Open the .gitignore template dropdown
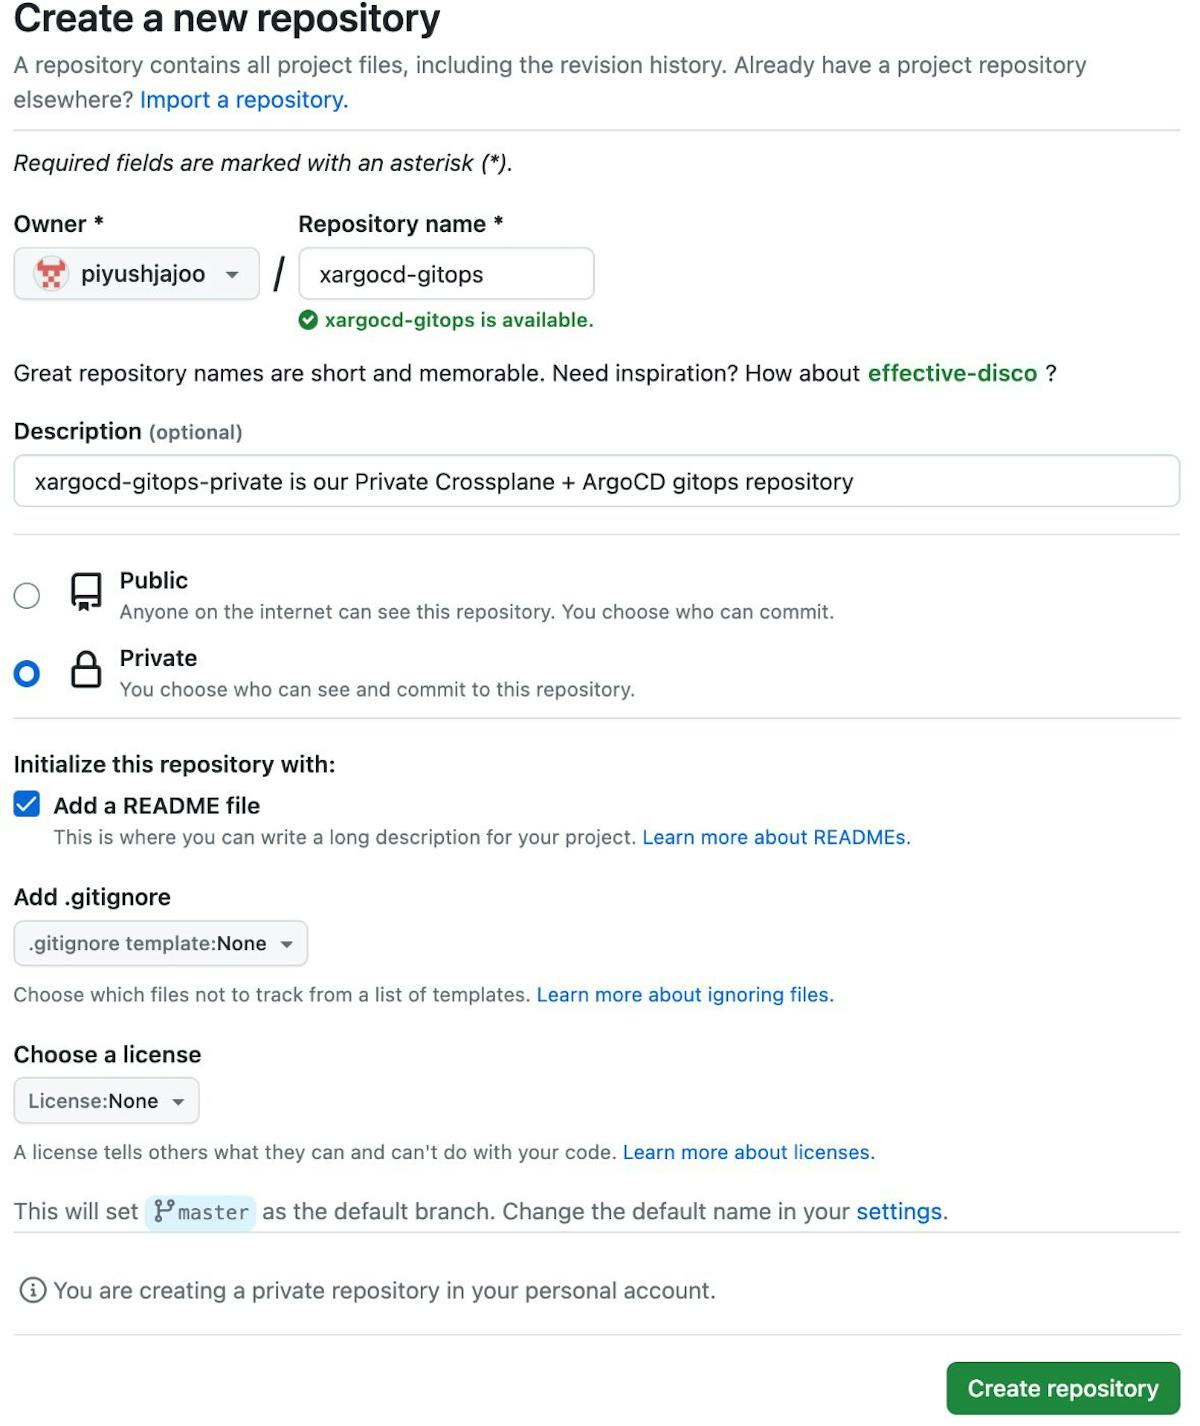This screenshot has height=1426, width=1200. [160, 943]
